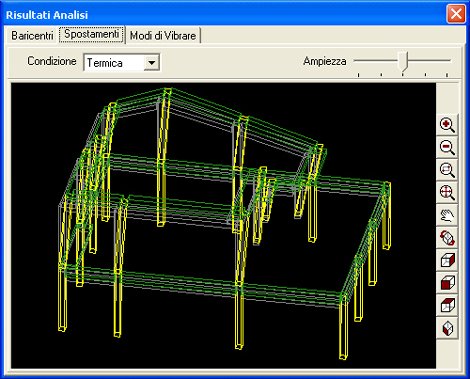Switch to cube view with top face red
Image resolution: width=470 pixels, height=379 pixels.
click(x=447, y=306)
